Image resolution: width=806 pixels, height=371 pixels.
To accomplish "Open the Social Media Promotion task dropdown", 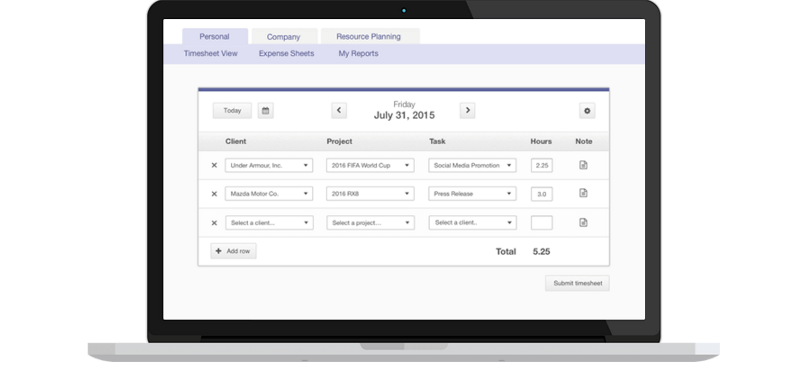I will (x=472, y=165).
